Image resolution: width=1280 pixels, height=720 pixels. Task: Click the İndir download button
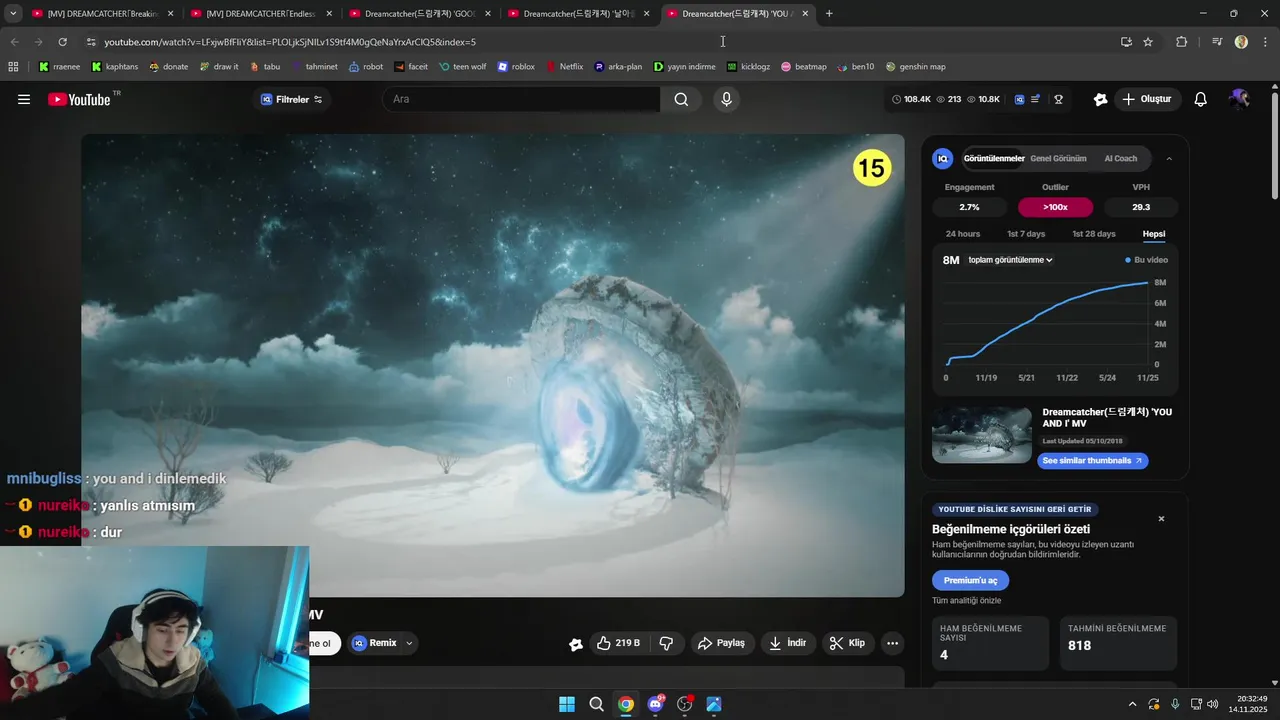[787, 643]
